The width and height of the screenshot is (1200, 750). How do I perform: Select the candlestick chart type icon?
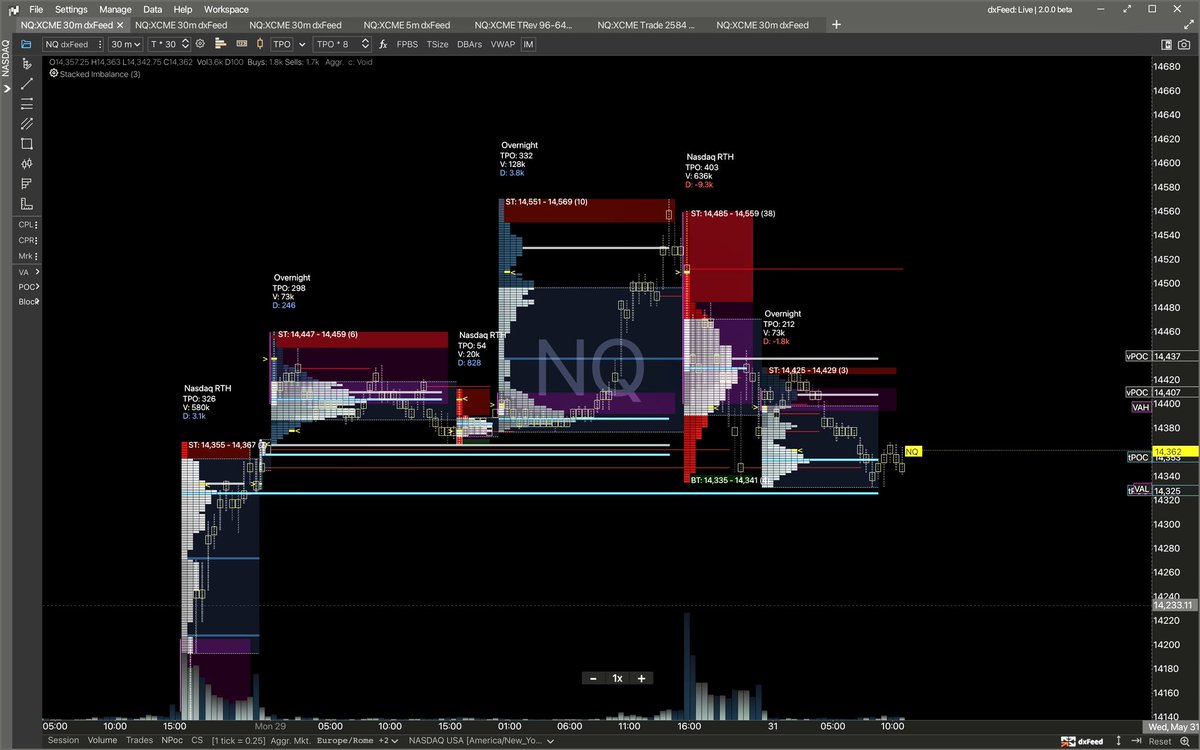(260, 44)
